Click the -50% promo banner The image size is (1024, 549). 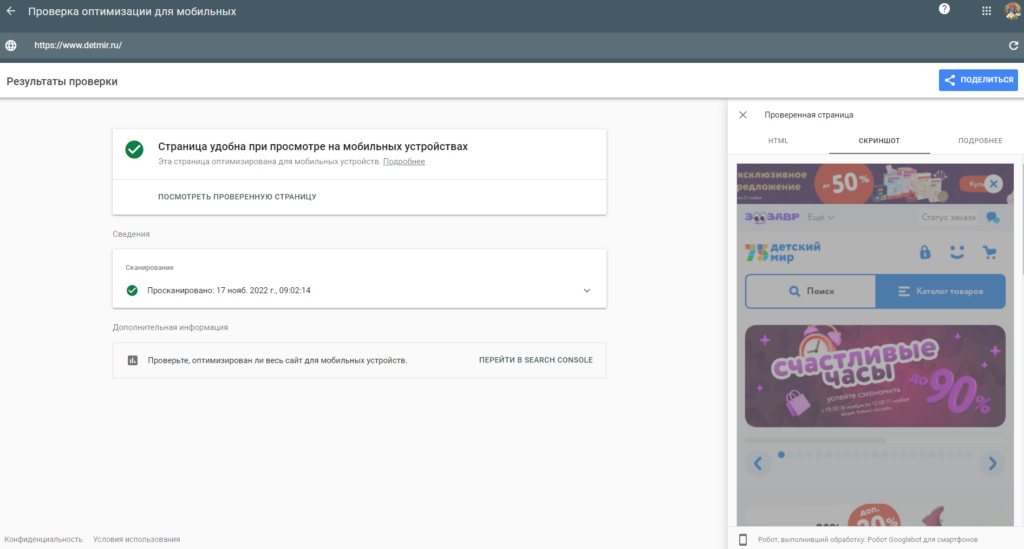click(875, 183)
